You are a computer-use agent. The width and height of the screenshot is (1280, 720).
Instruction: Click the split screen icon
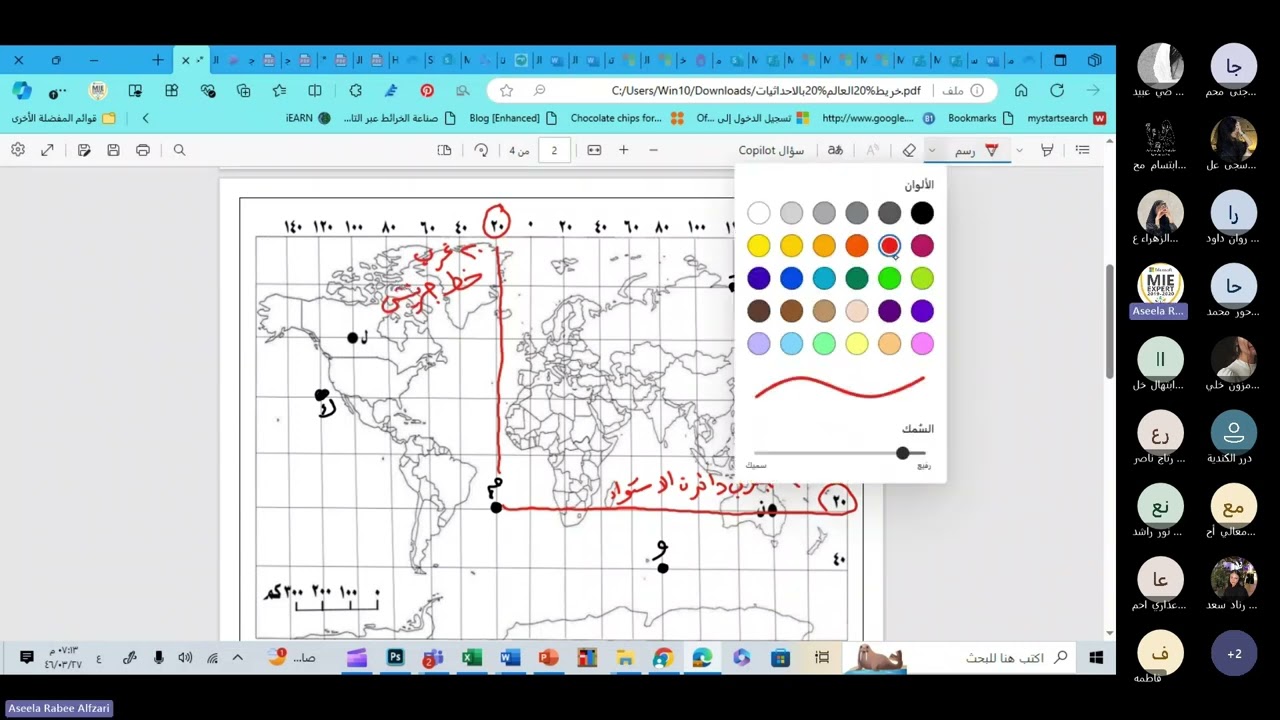(x=315, y=90)
